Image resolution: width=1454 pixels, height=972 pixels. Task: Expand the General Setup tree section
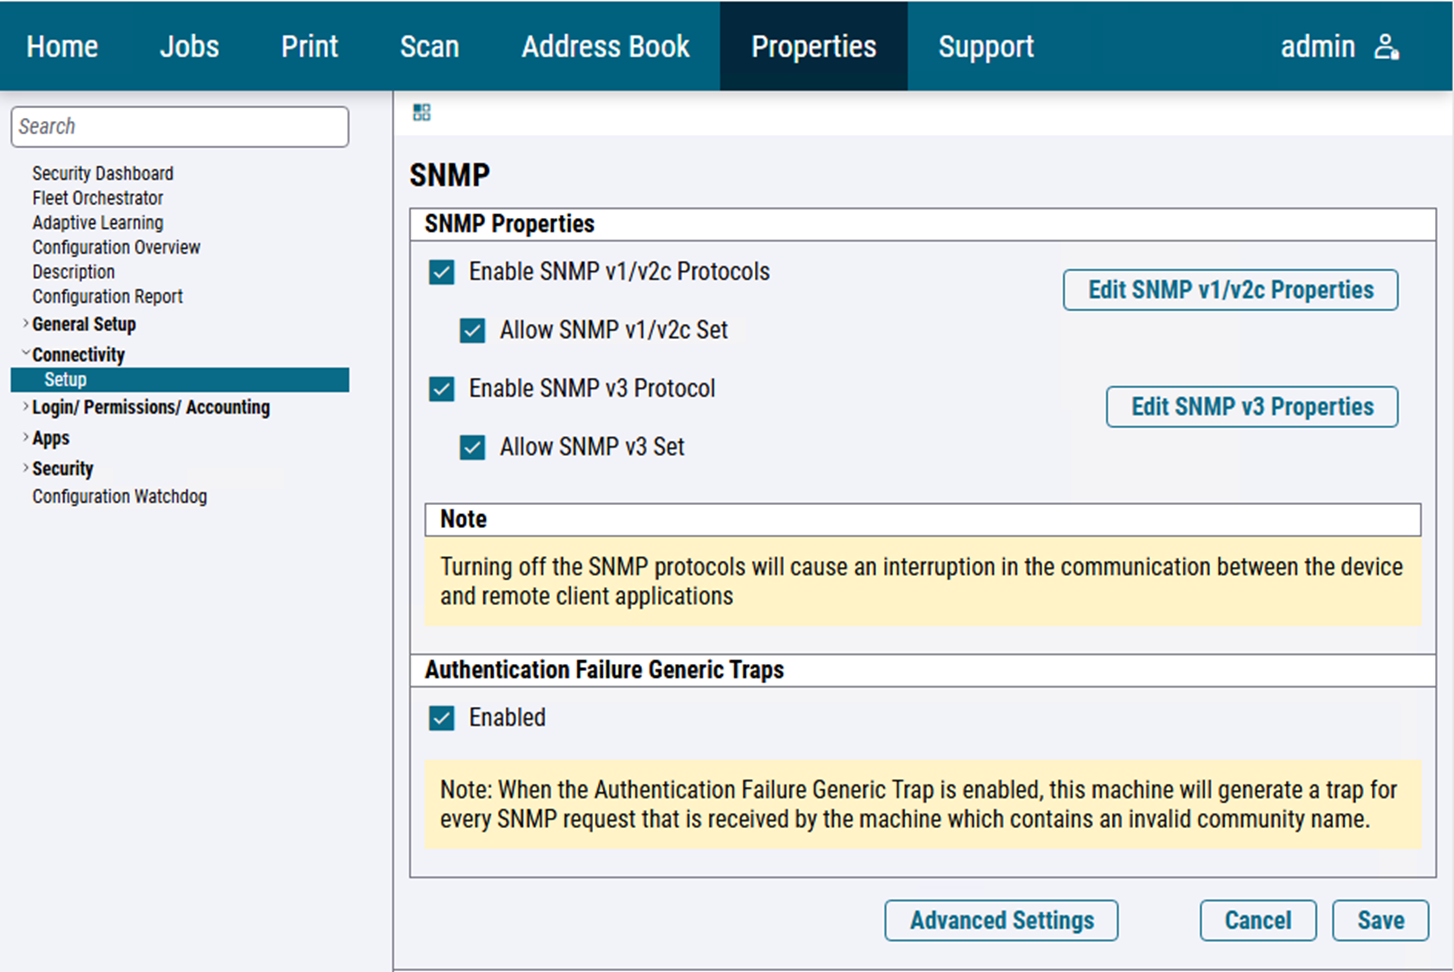click(26, 324)
